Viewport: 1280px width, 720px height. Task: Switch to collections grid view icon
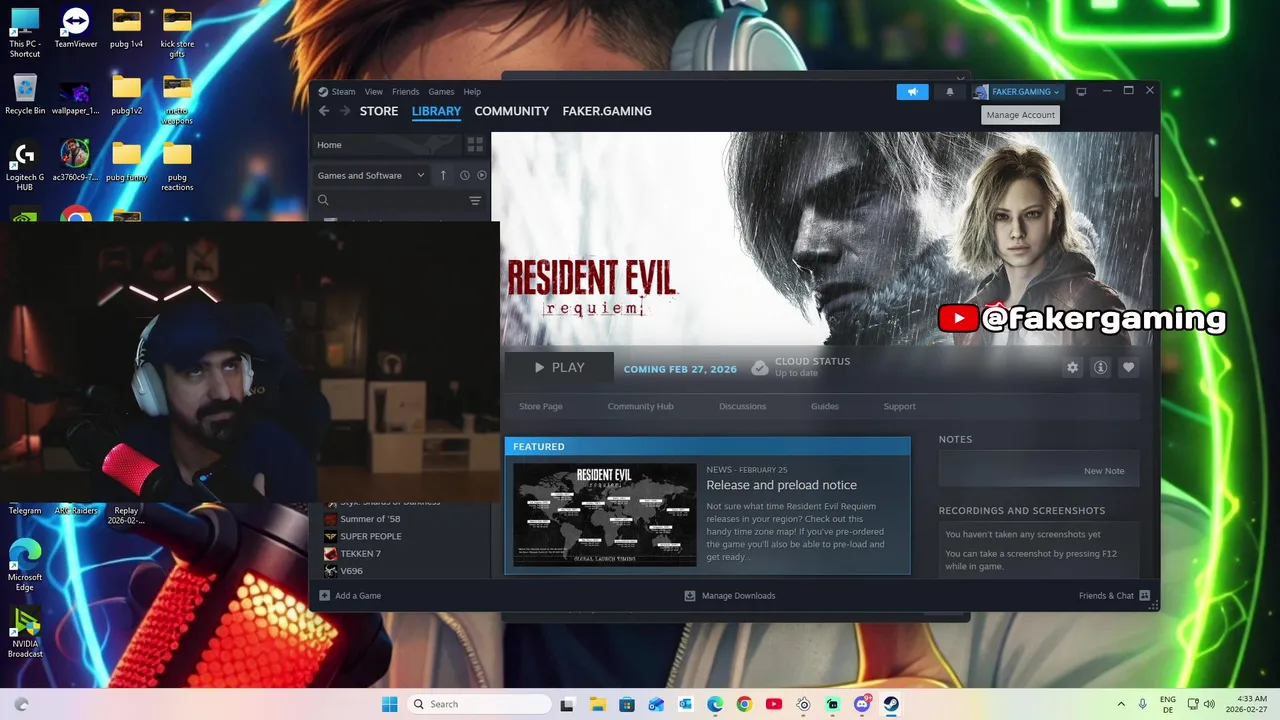475,145
